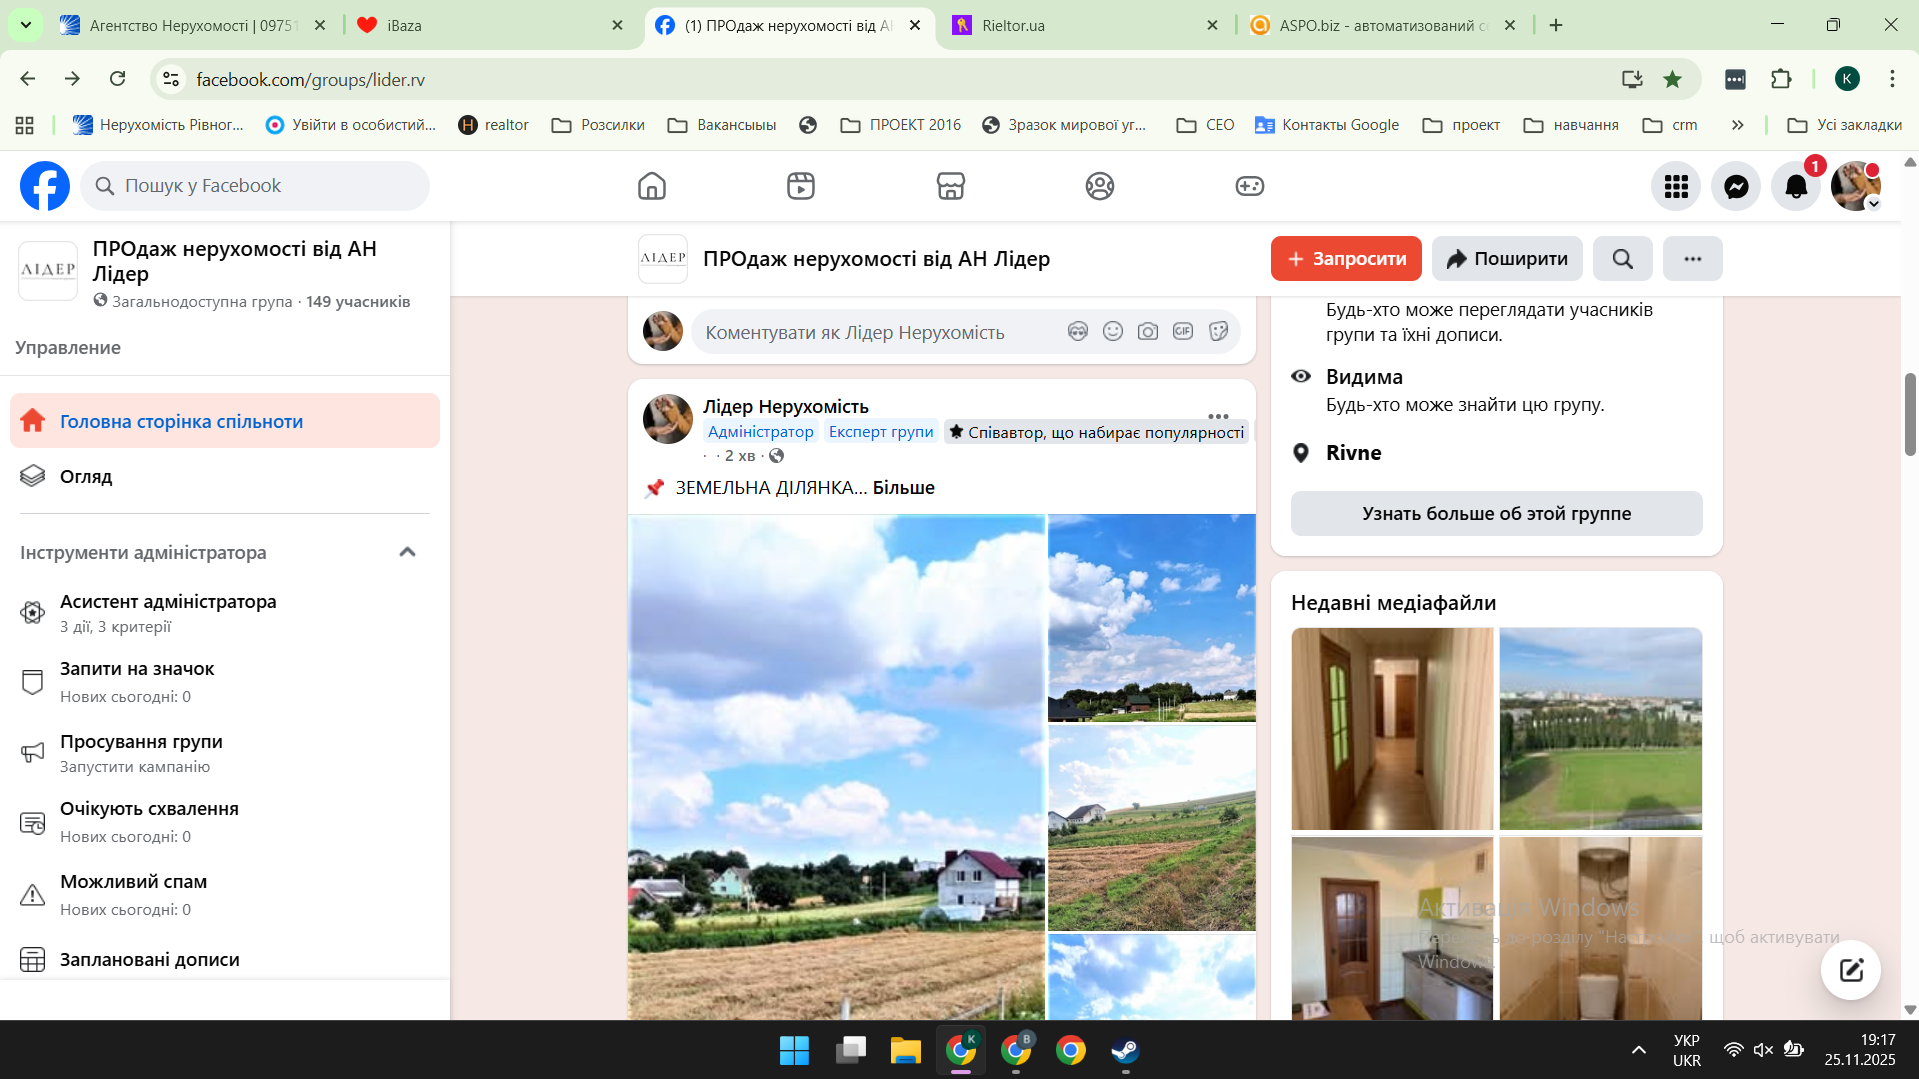1919x1079 pixels.
Task: Open the account menu via the profile avatar
Action: click(x=1855, y=186)
